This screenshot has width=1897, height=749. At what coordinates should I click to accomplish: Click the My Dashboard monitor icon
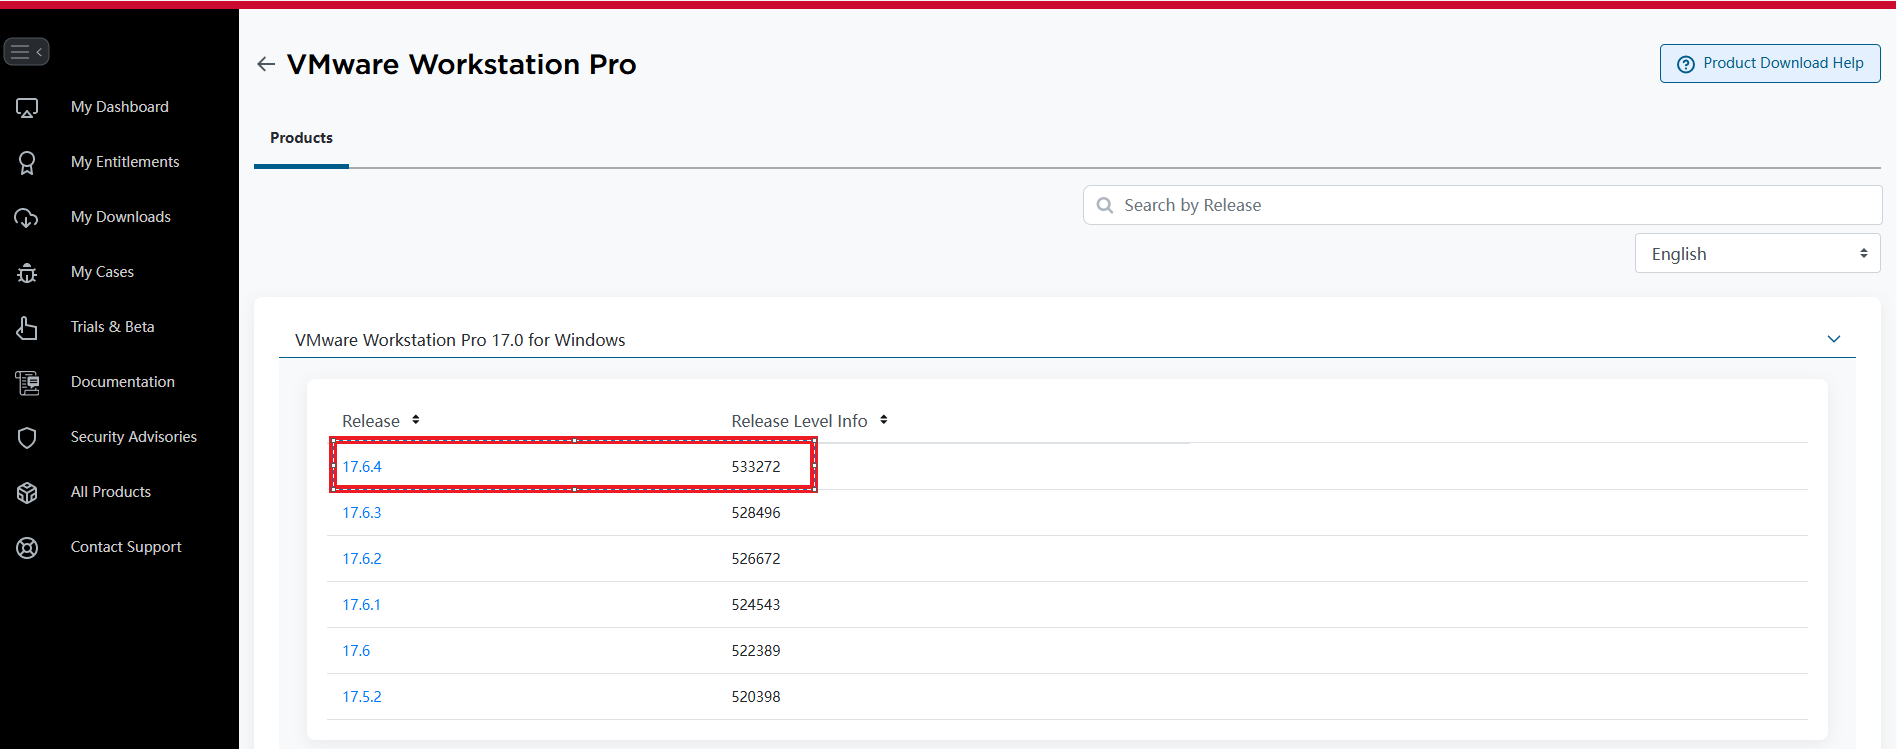(27, 108)
